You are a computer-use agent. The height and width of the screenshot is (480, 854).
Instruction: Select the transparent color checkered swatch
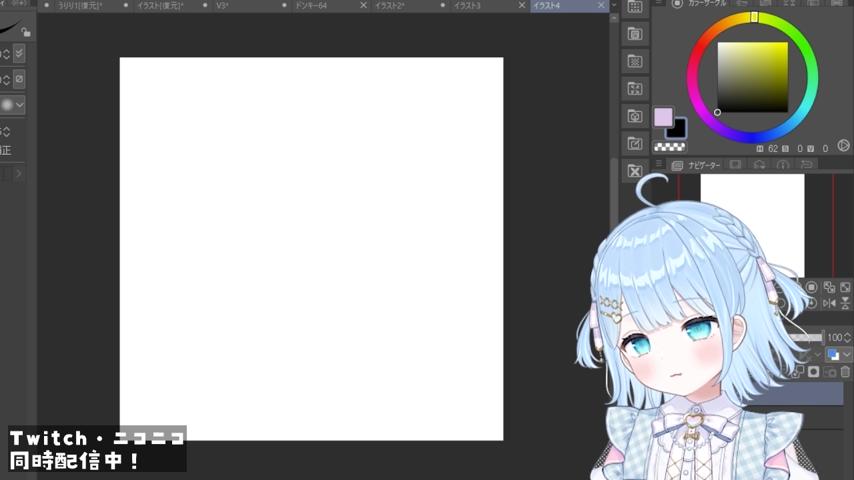coord(670,147)
